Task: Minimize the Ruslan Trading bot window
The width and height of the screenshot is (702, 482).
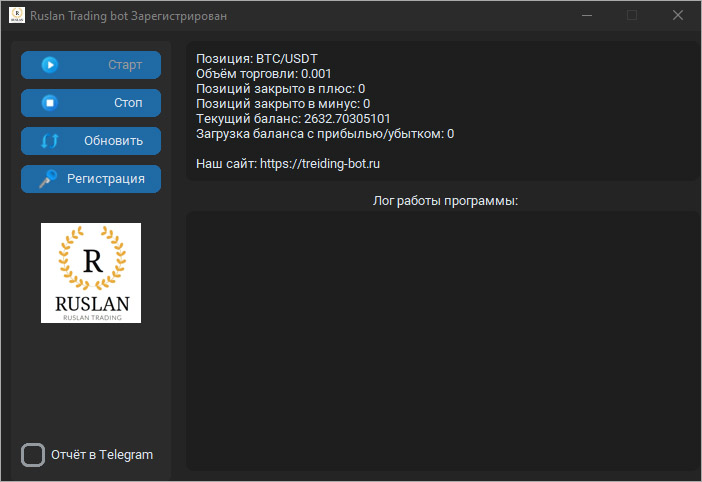Action: tap(587, 15)
